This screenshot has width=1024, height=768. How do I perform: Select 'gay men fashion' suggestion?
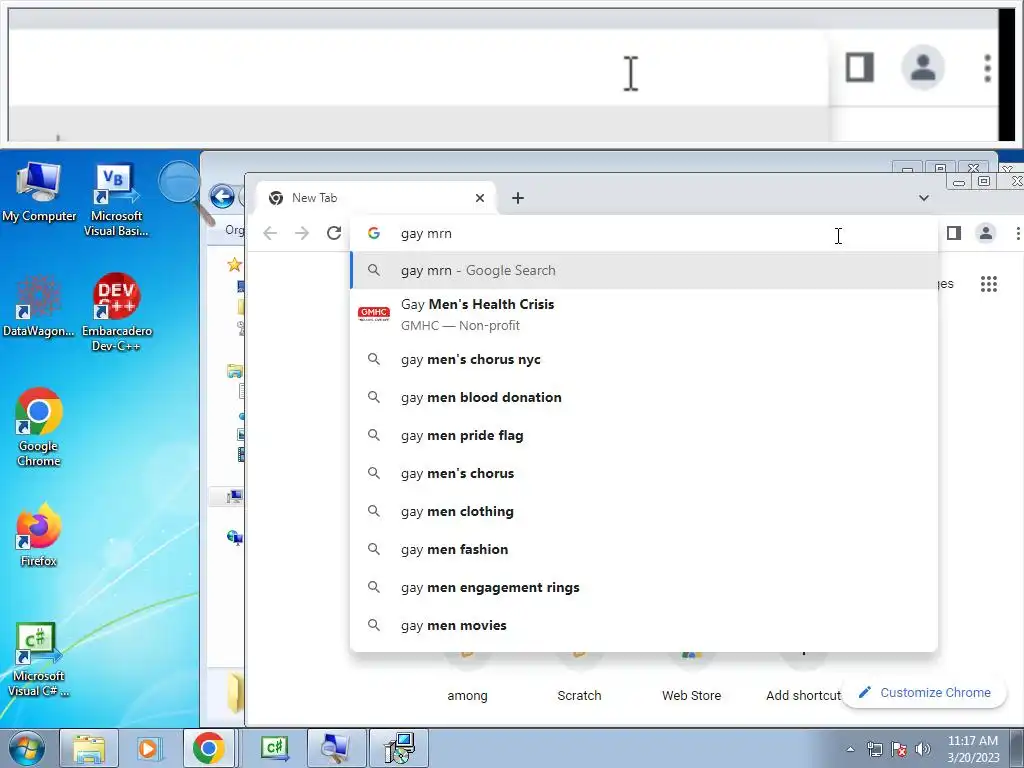tap(644, 549)
